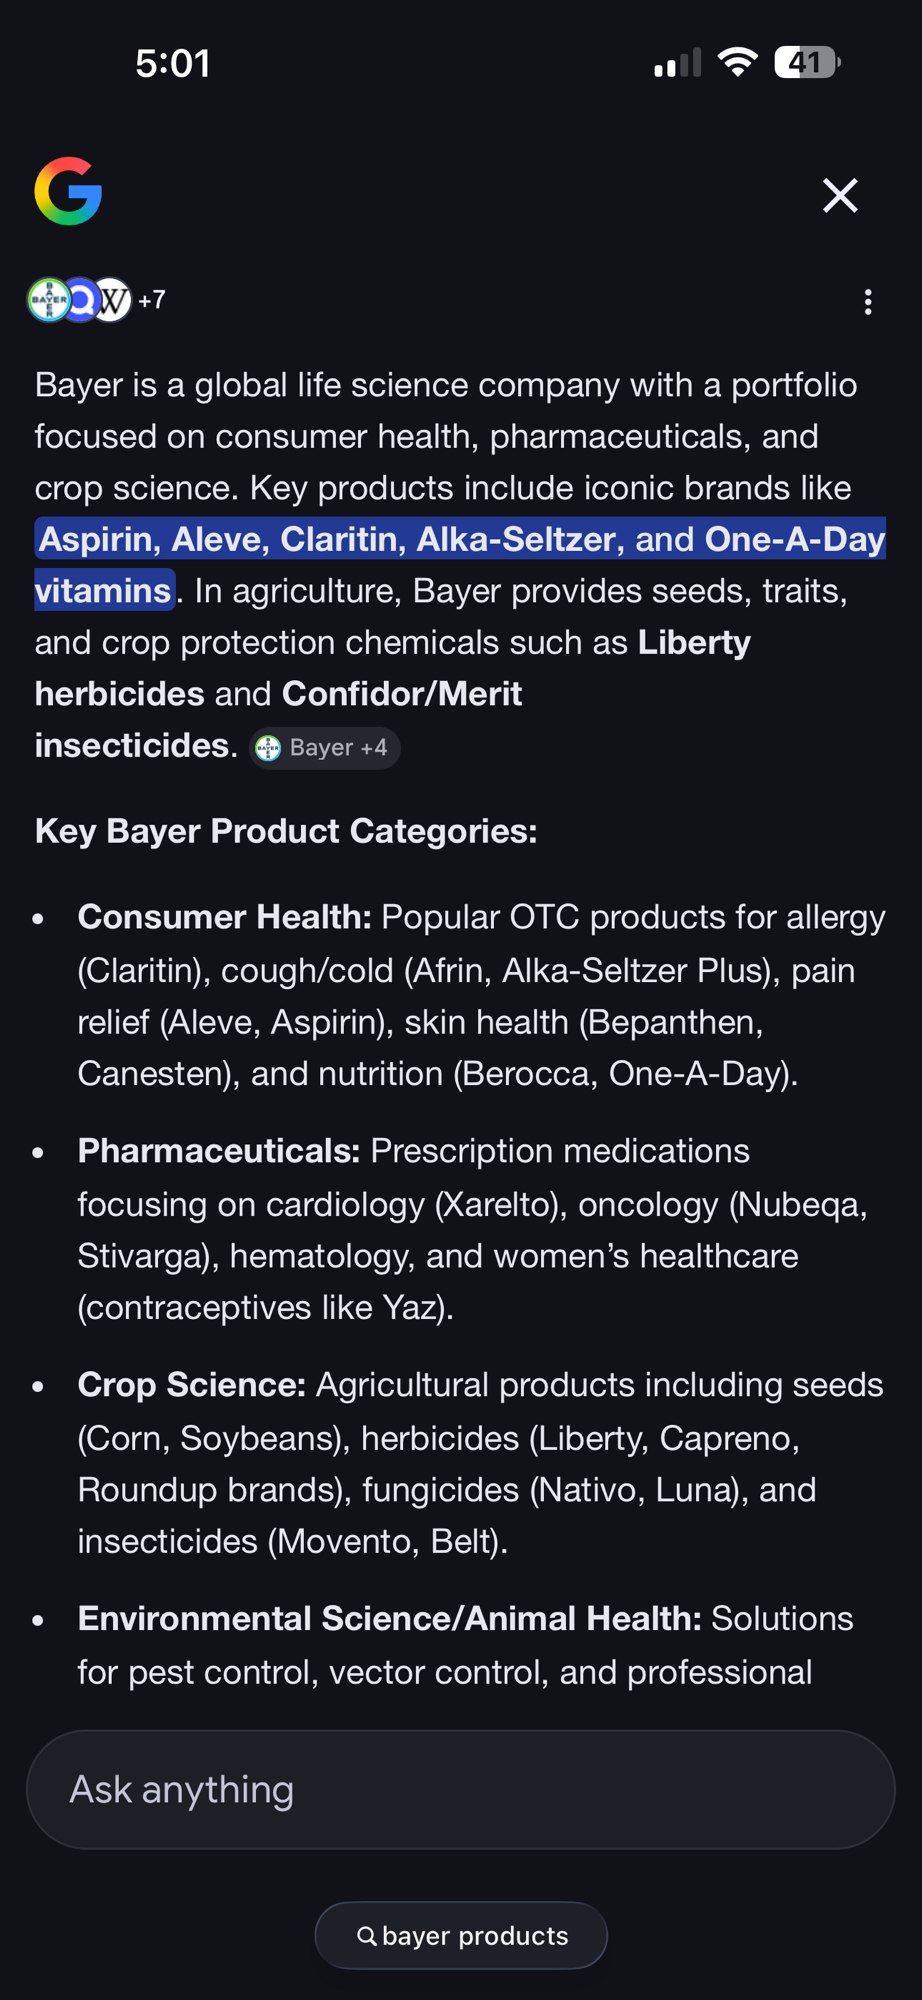Tap the Consumer Health bullet heading
Image resolution: width=922 pixels, height=2000 pixels.
224,917
